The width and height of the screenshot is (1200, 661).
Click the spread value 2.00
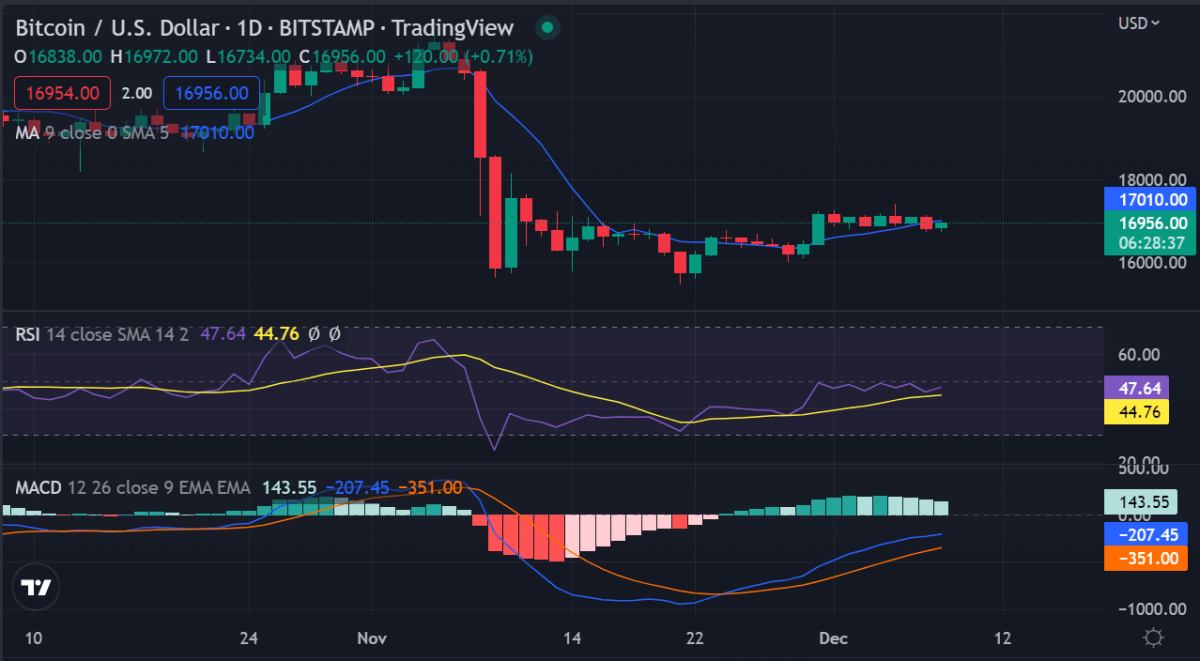[x=137, y=93]
